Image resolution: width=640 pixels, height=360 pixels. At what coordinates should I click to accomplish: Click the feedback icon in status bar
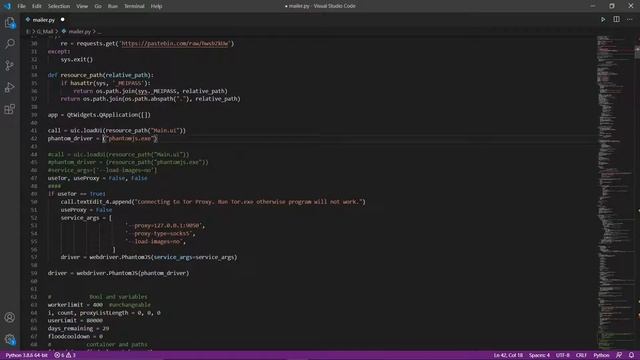point(619,355)
